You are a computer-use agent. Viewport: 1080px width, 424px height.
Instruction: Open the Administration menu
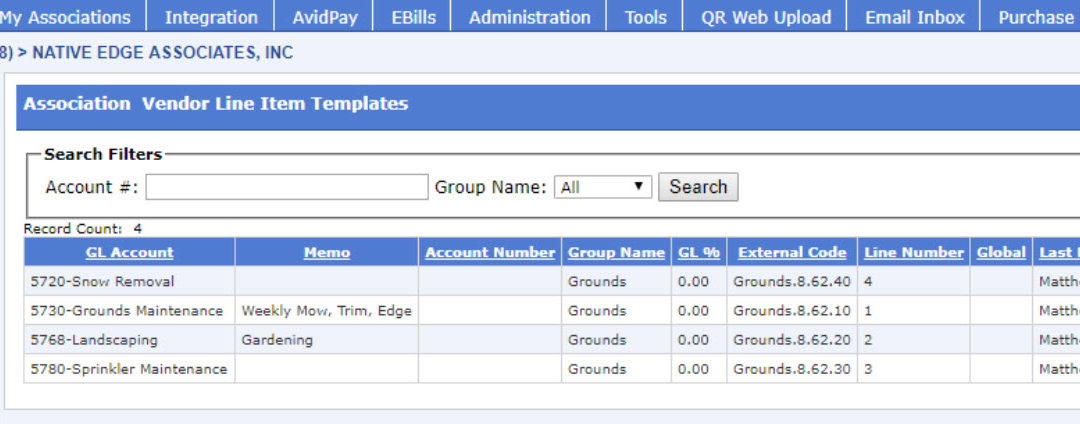tap(529, 17)
